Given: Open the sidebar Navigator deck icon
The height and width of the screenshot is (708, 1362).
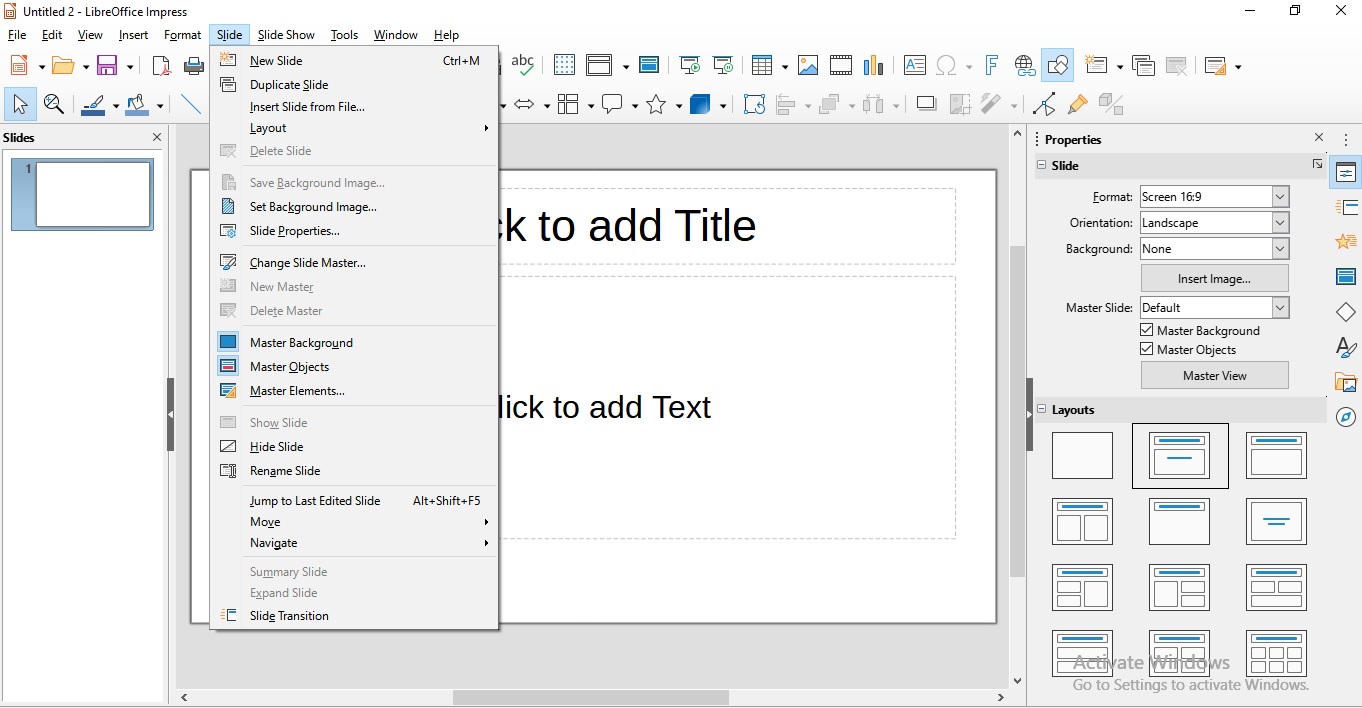Looking at the screenshot, I should pyautogui.click(x=1346, y=417).
